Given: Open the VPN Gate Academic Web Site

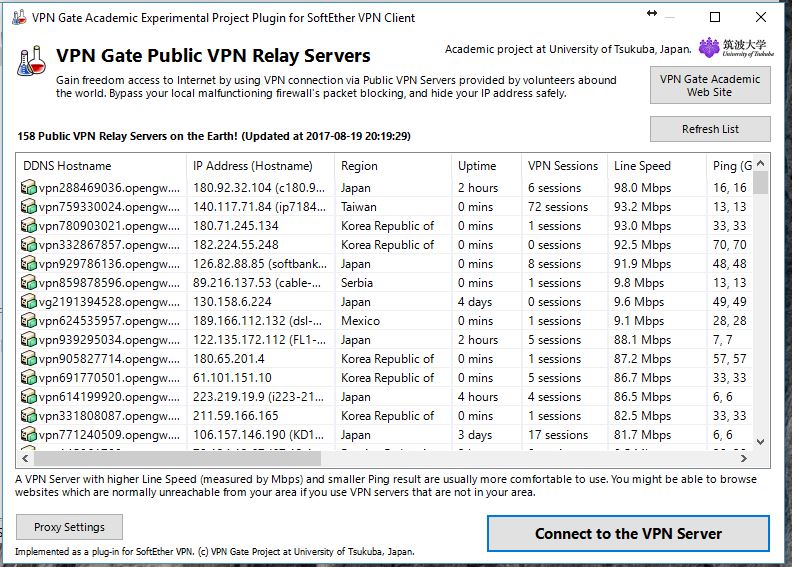Looking at the screenshot, I should (710, 86).
